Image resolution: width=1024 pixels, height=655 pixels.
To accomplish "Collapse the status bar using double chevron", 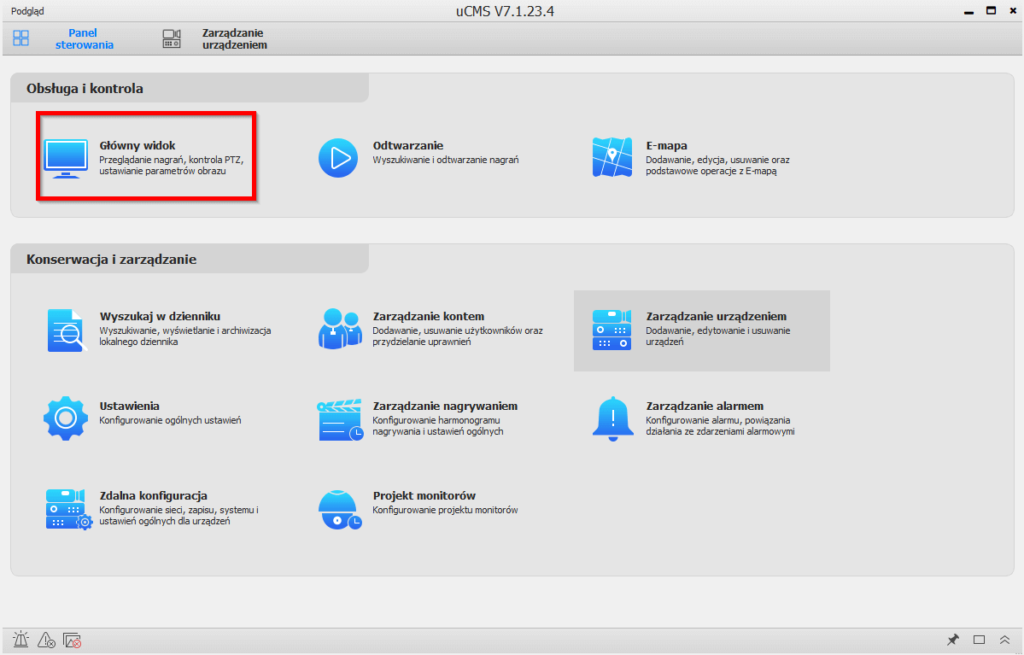I will 1005,639.
